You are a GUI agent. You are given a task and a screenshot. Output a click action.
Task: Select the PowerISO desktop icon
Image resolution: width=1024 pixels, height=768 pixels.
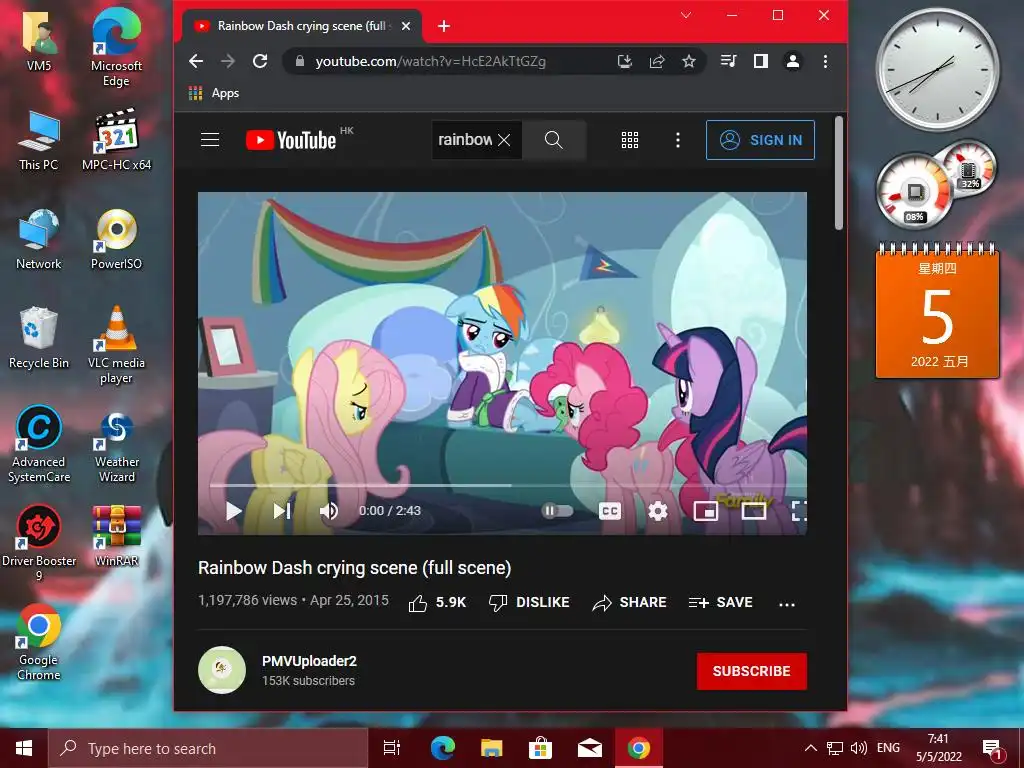click(x=116, y=240)
